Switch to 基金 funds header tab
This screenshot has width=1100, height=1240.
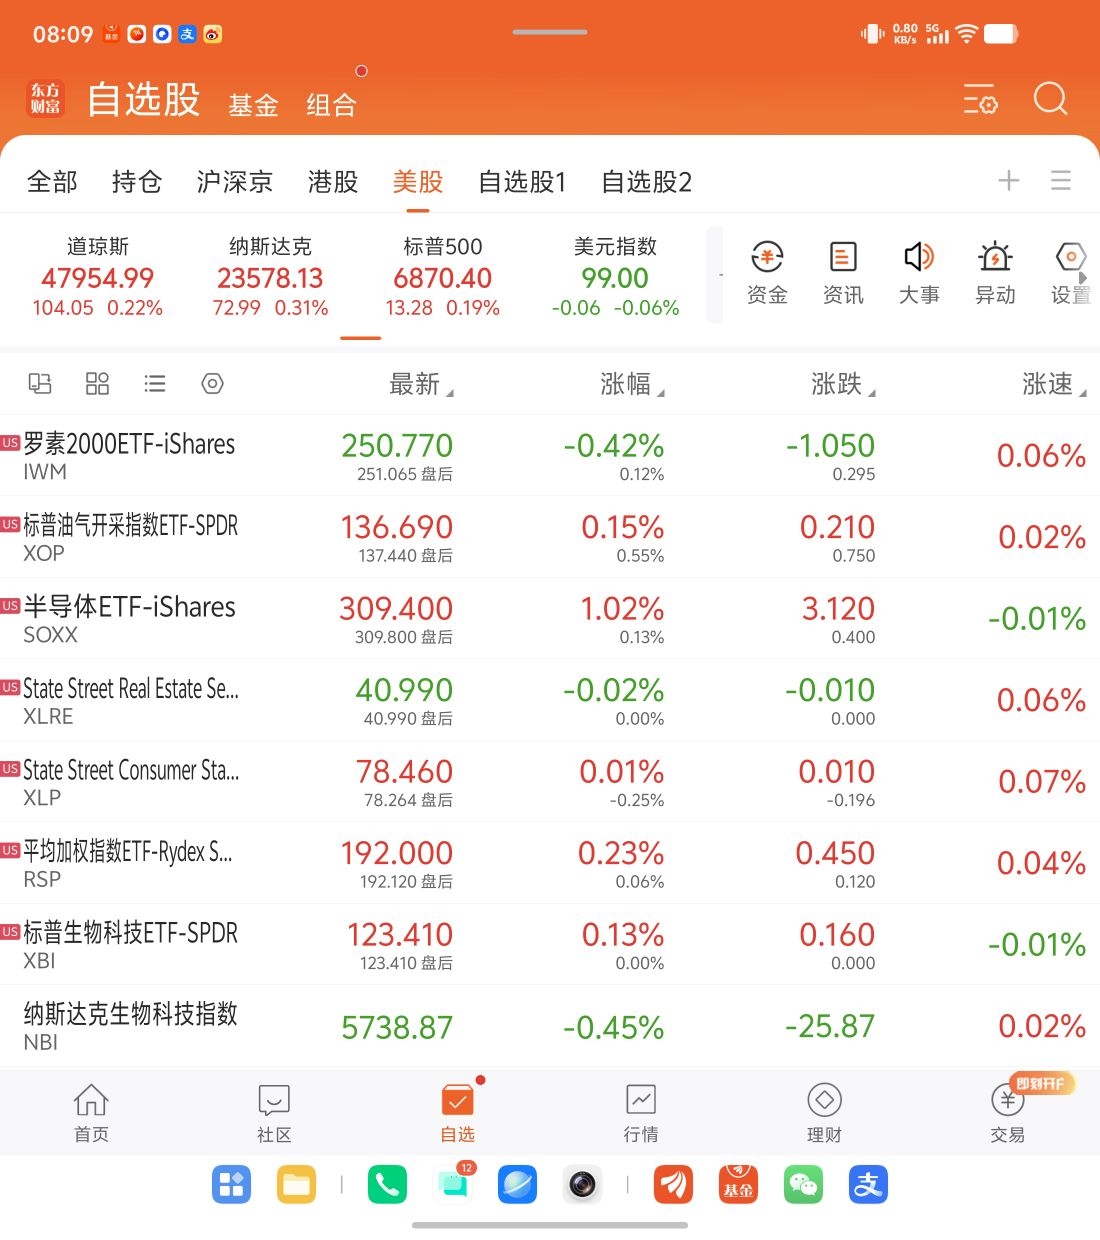coord(253,105)
